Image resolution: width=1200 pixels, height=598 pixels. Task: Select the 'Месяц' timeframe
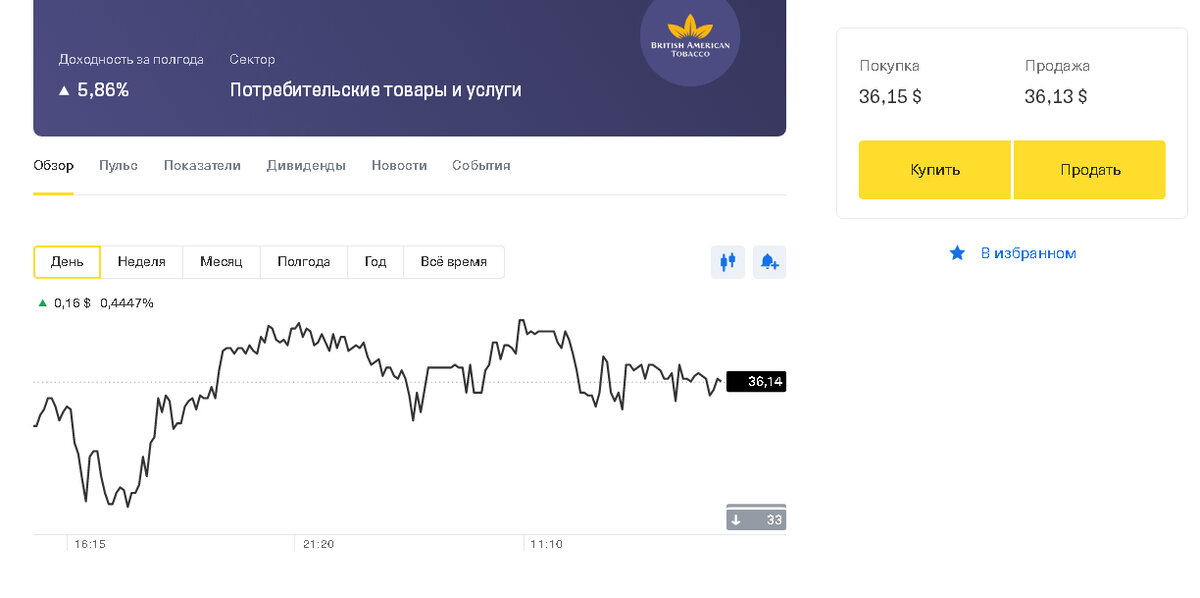click(x=221, y=261)
